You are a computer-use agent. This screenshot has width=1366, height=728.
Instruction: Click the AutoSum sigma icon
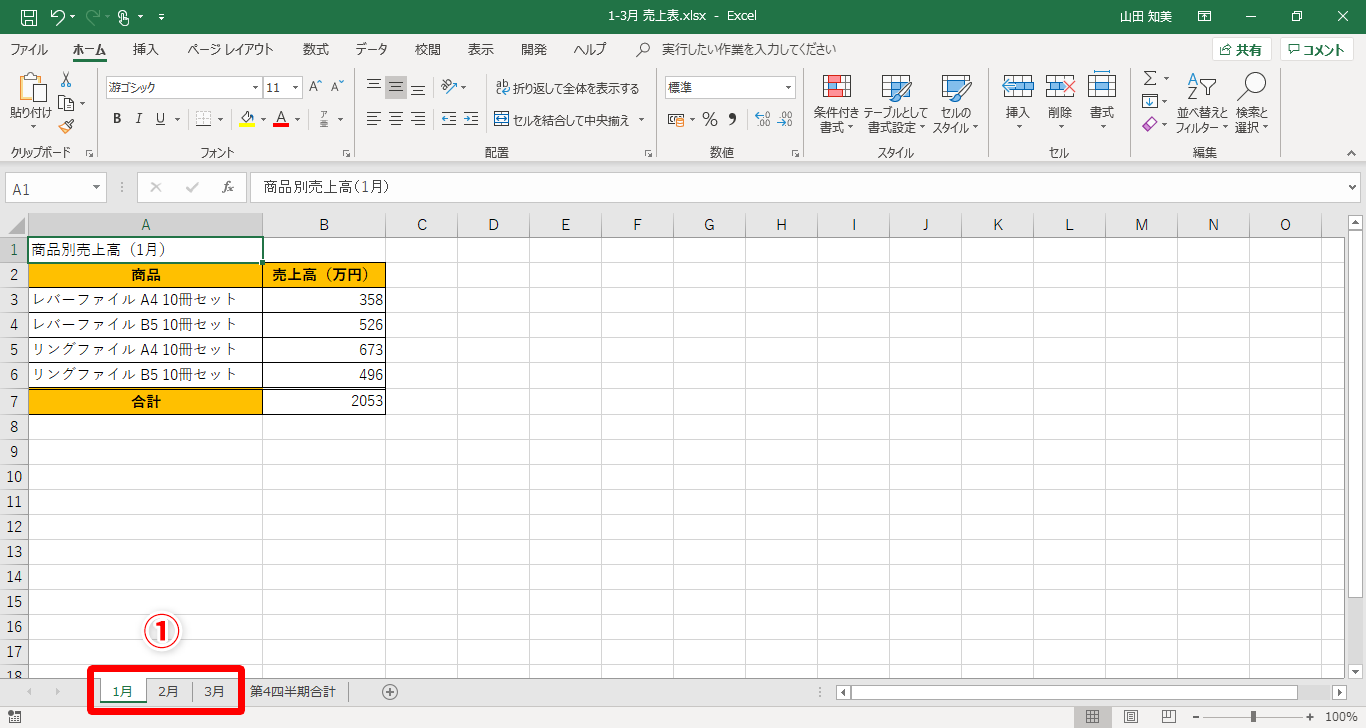tap(1150, 78)
